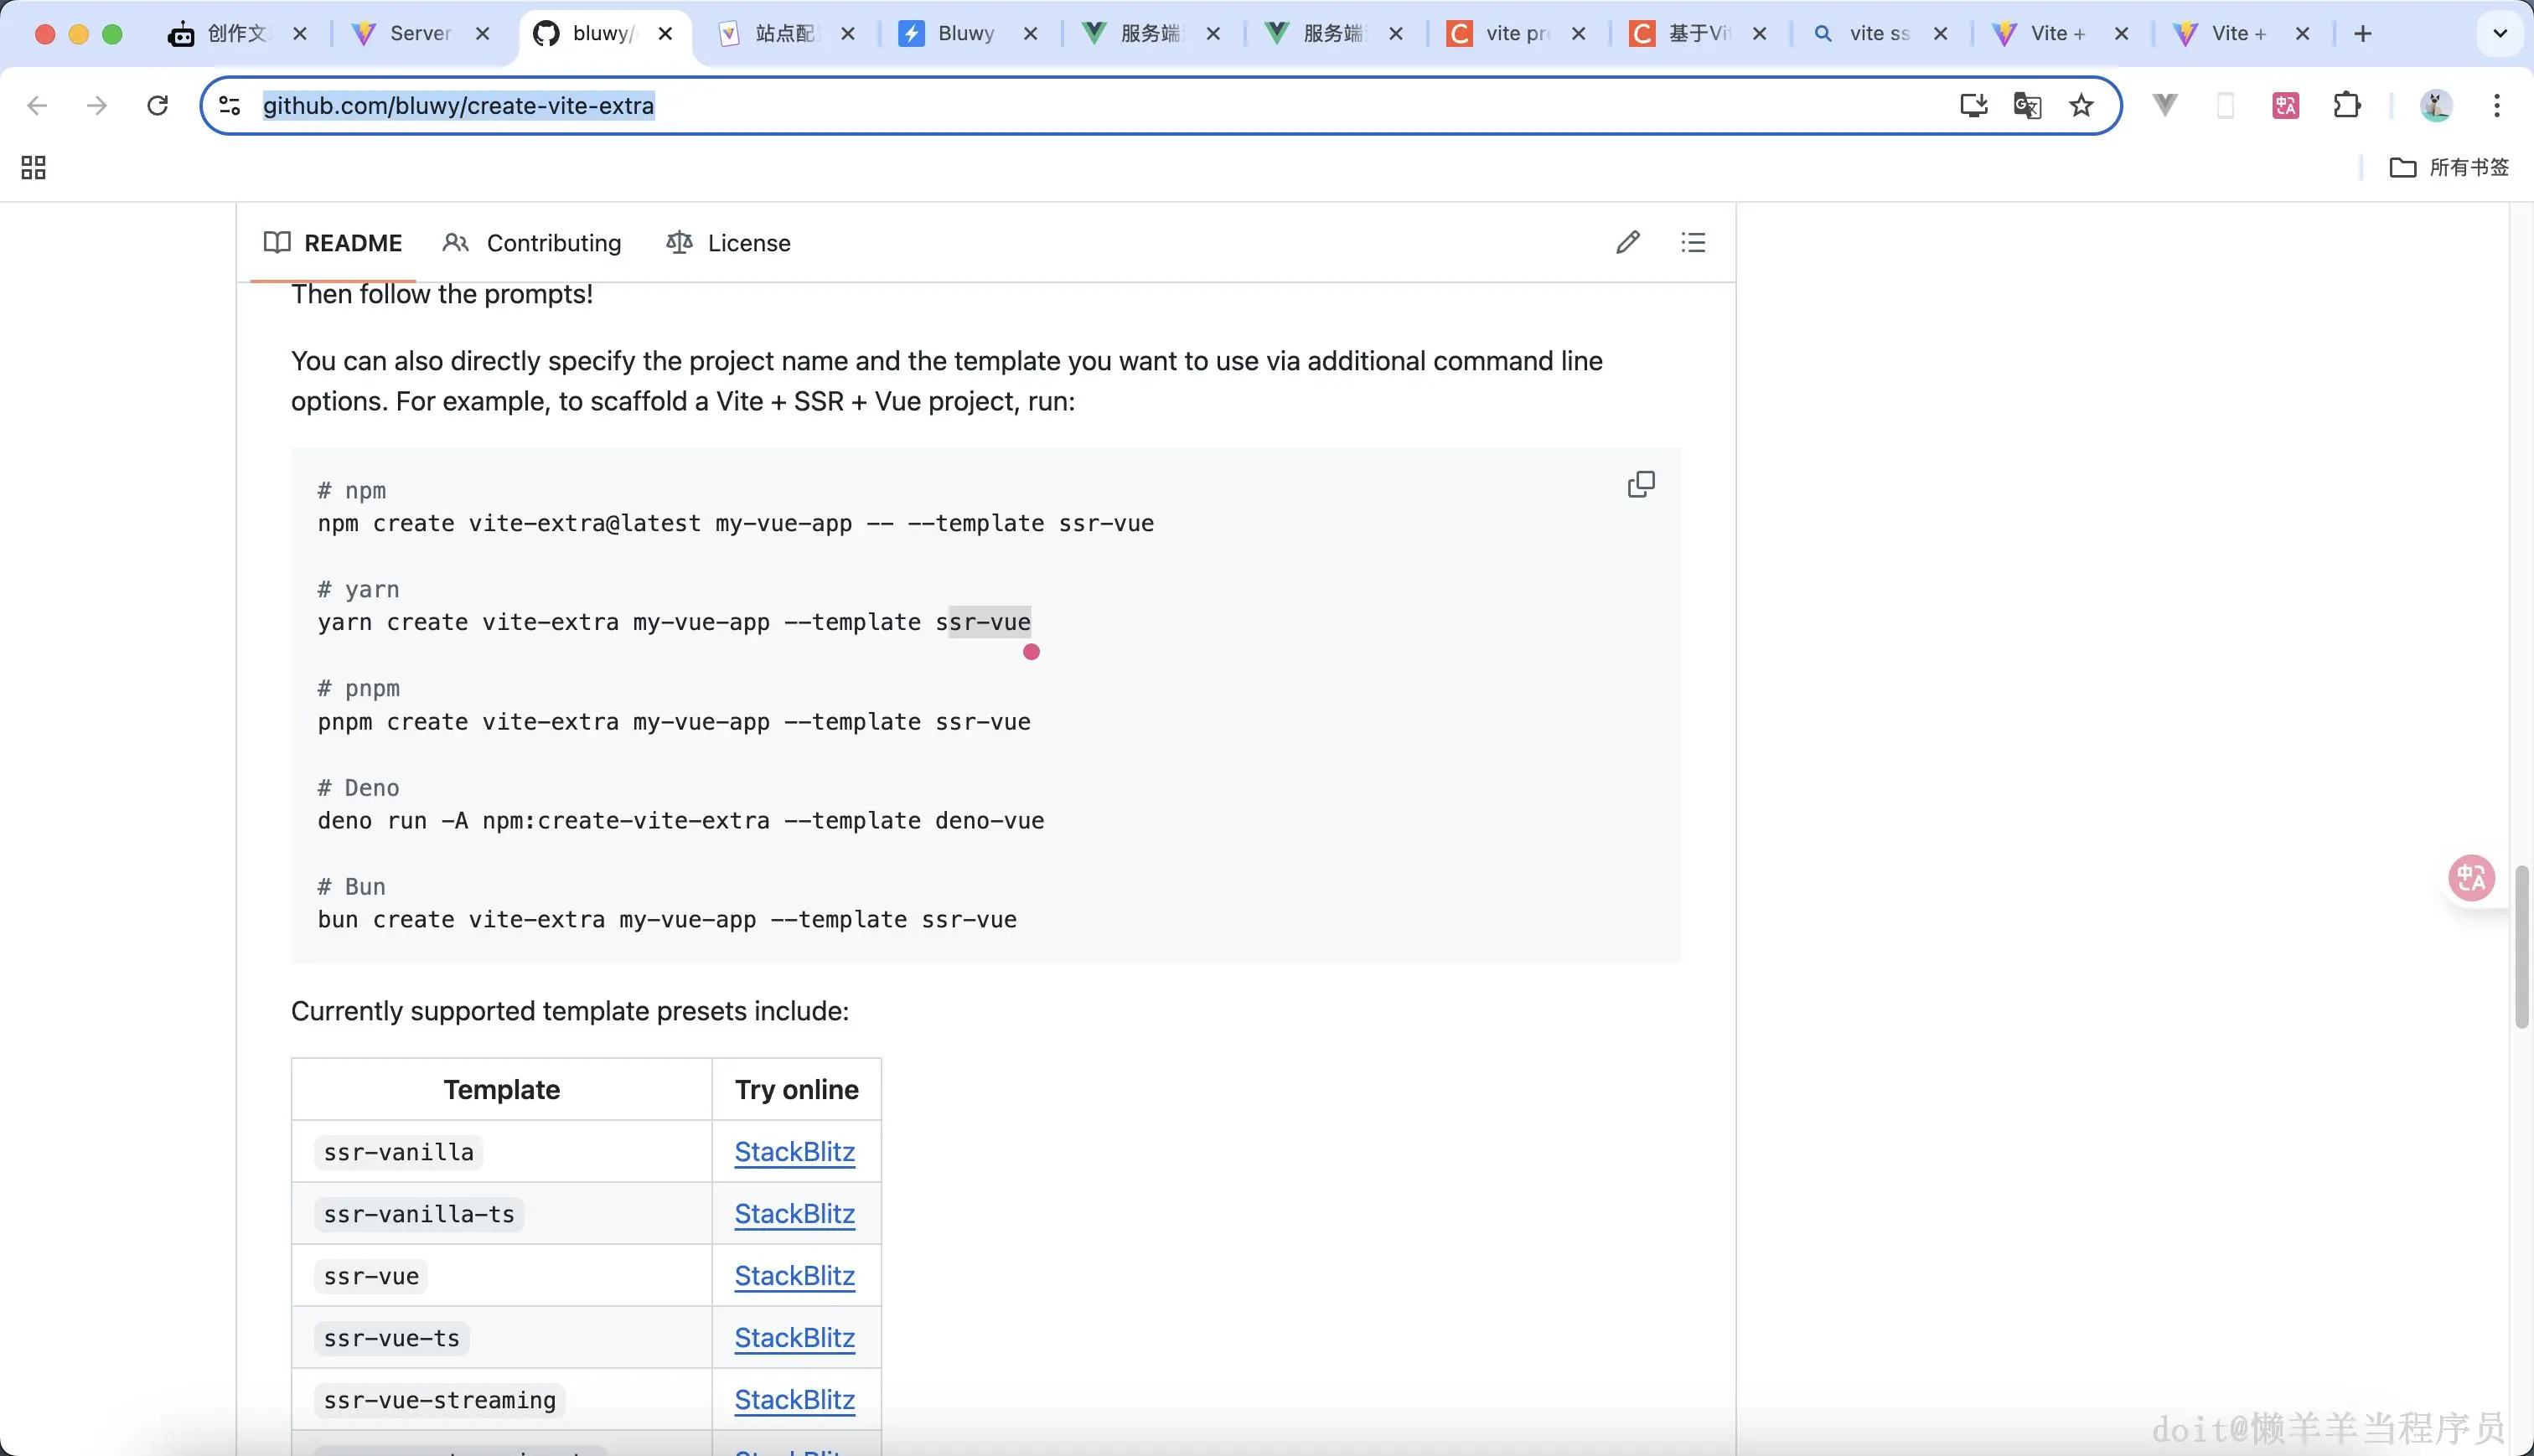Click the GitHub URL address field

tap(1000, 105)
